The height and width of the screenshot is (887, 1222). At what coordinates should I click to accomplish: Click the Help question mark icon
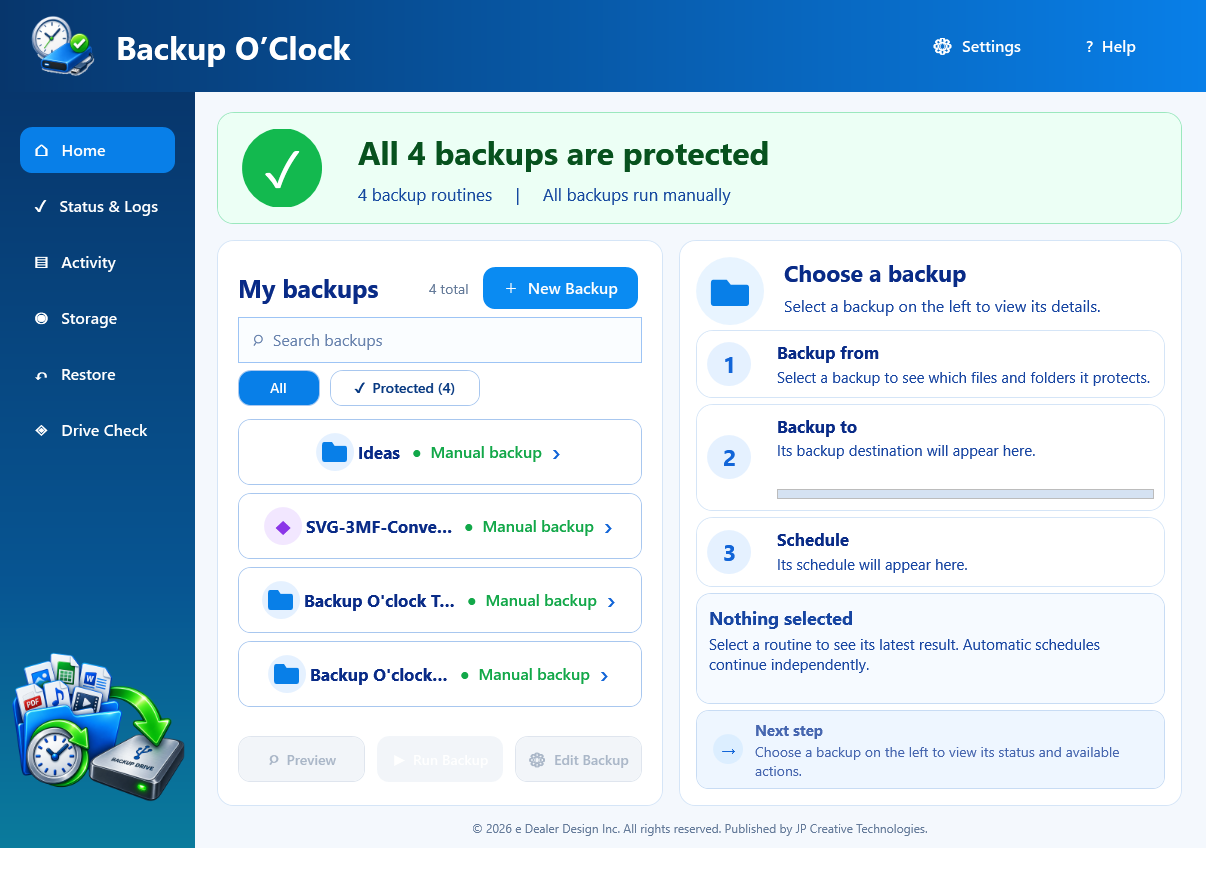point(1089,47)
